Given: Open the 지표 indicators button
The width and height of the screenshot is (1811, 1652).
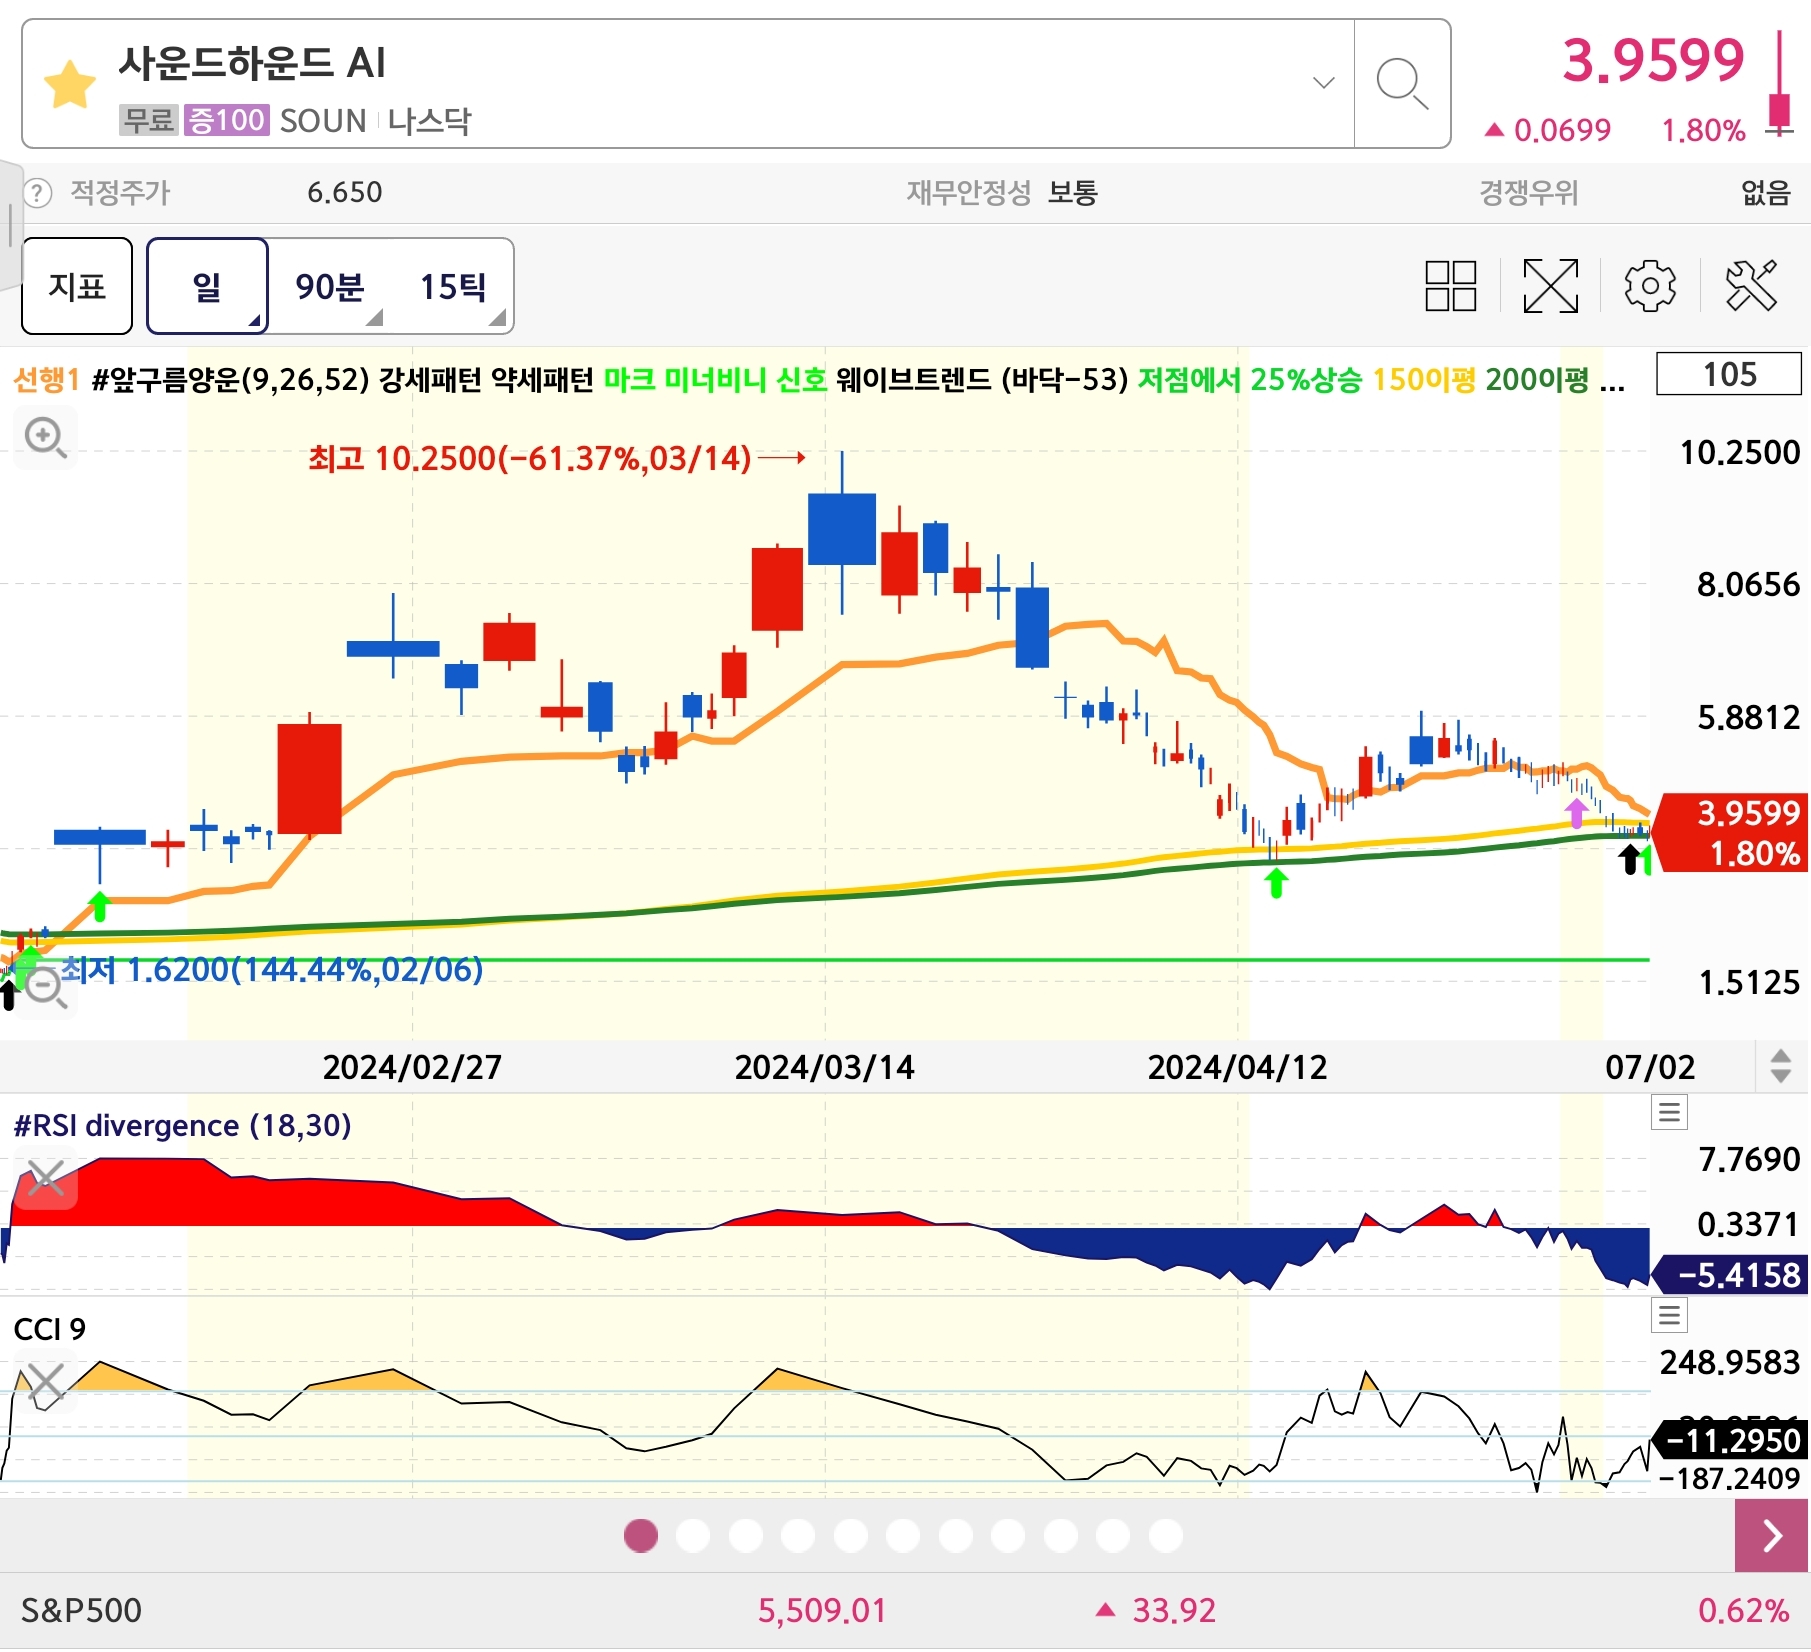Looking at the screenshot, I should pyautogui.click(x=77, y=286).
